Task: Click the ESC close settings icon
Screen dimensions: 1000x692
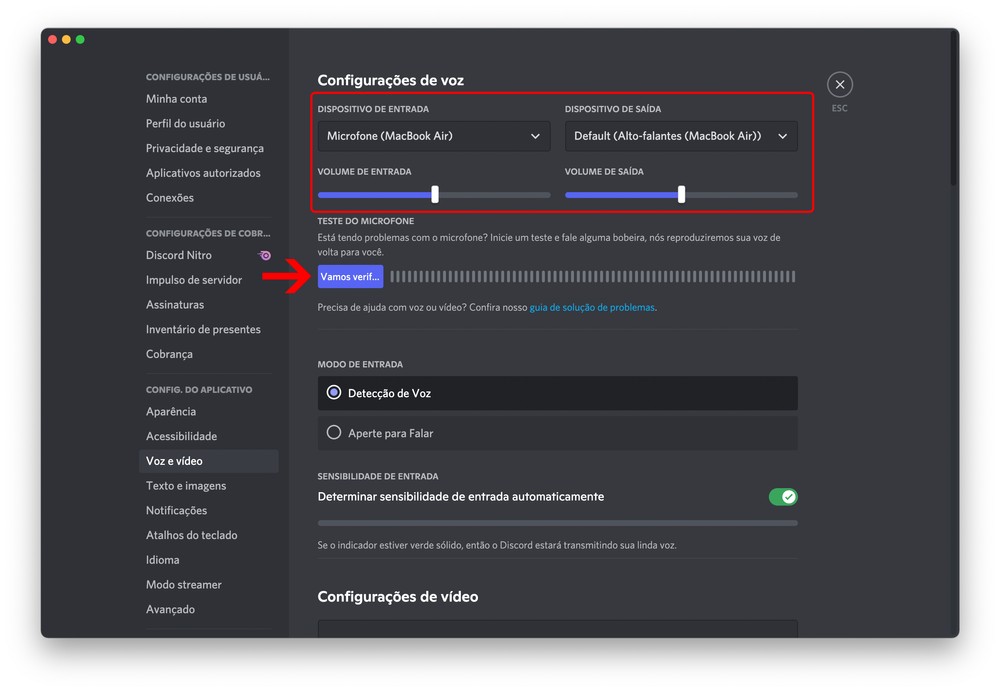Action: (x=840, y=85)
